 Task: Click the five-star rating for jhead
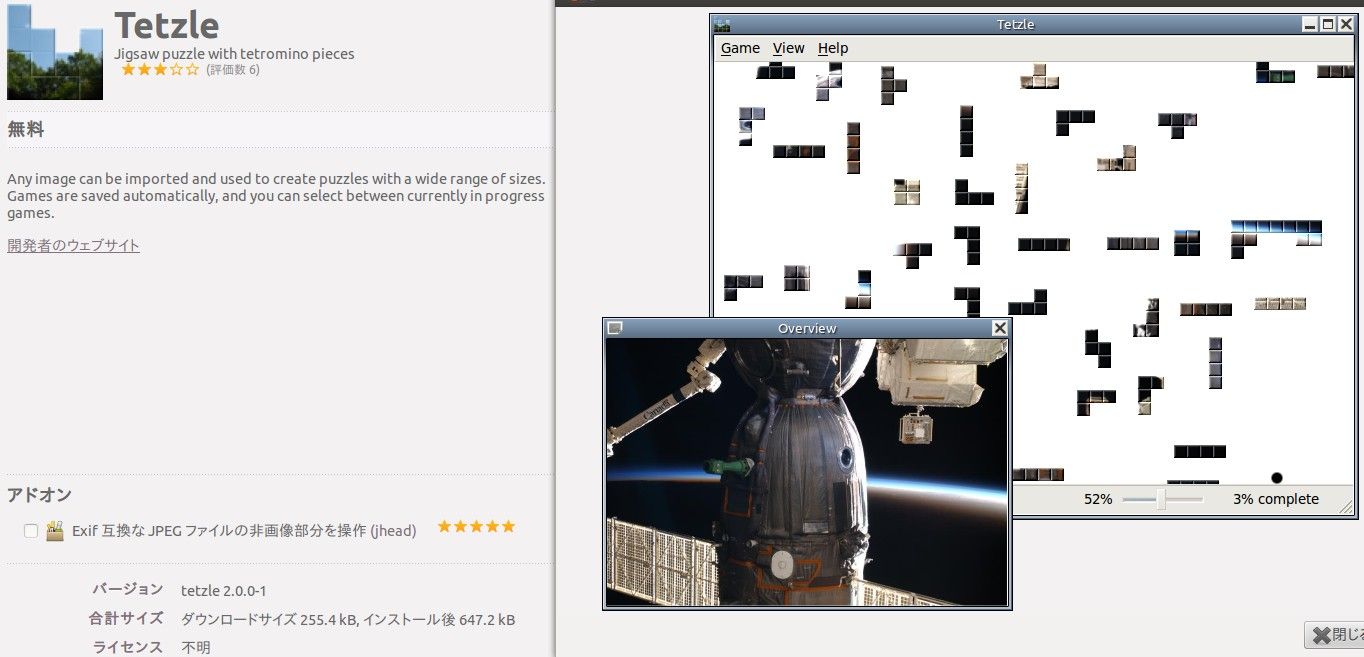pos(476,527)
